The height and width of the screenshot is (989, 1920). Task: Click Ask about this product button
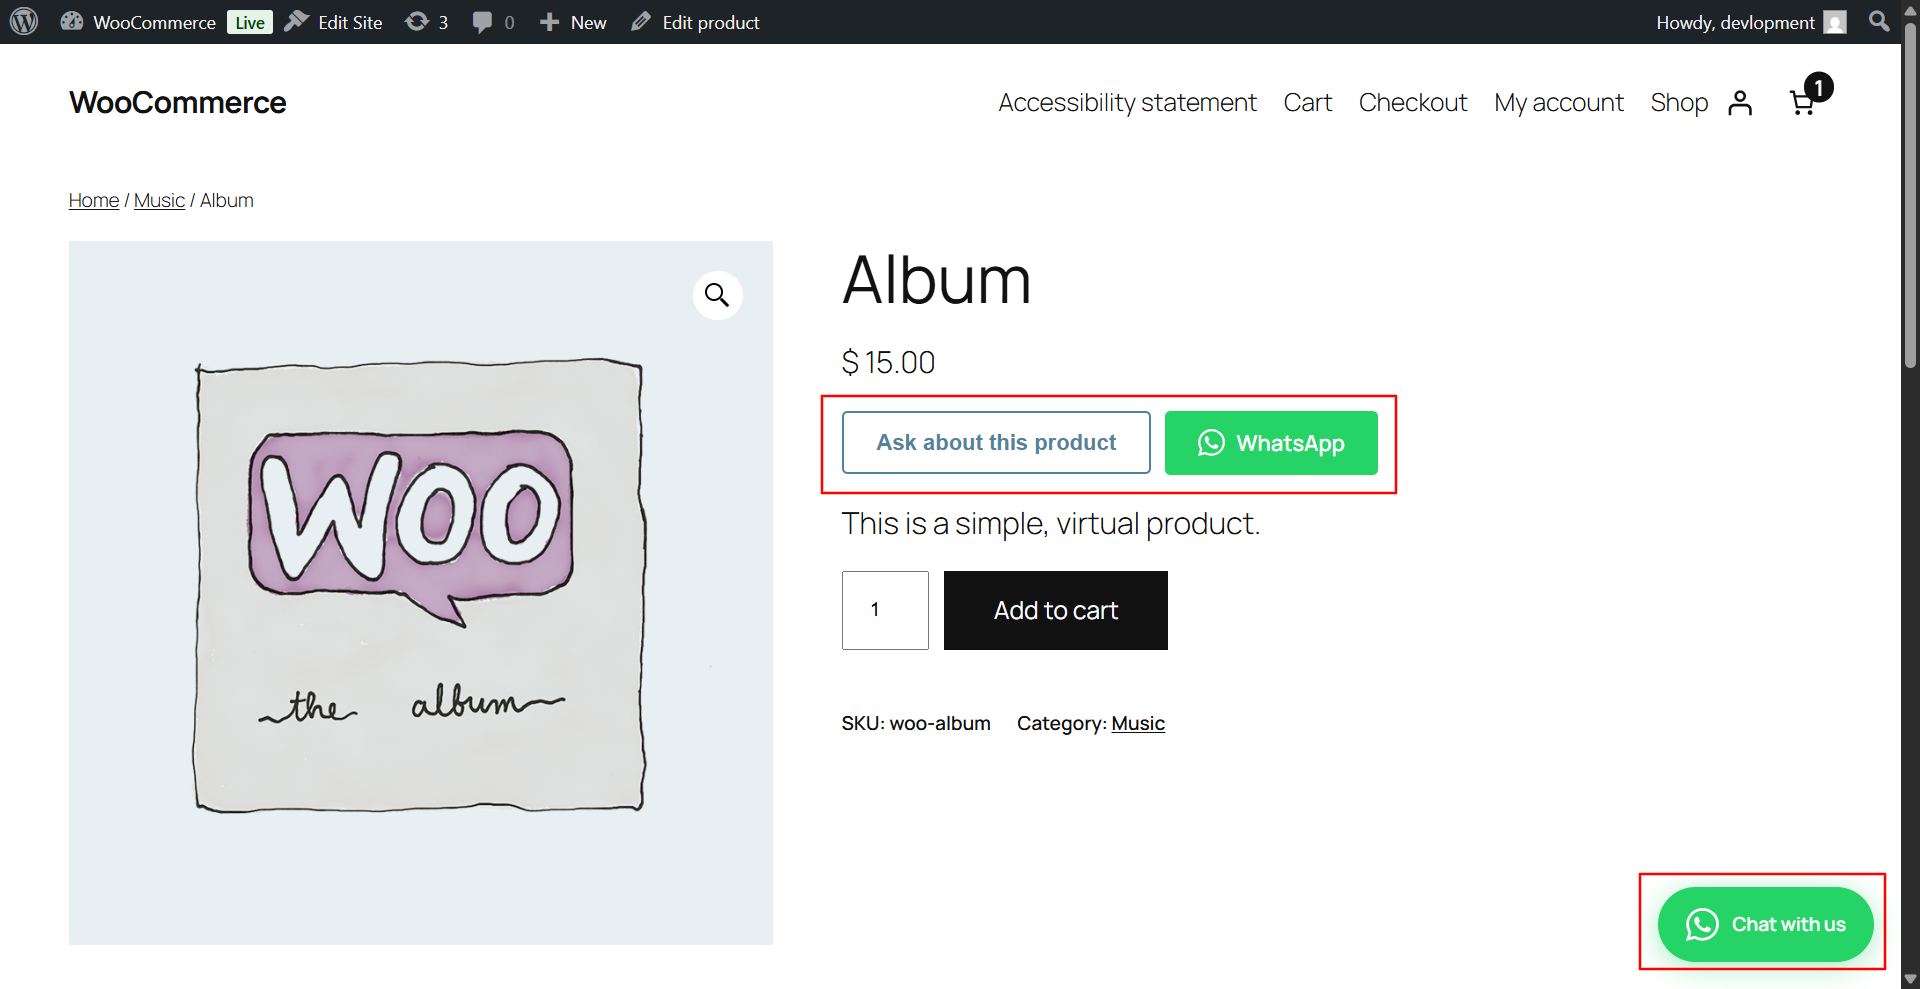pyautogui.click(x=996, y=442)
